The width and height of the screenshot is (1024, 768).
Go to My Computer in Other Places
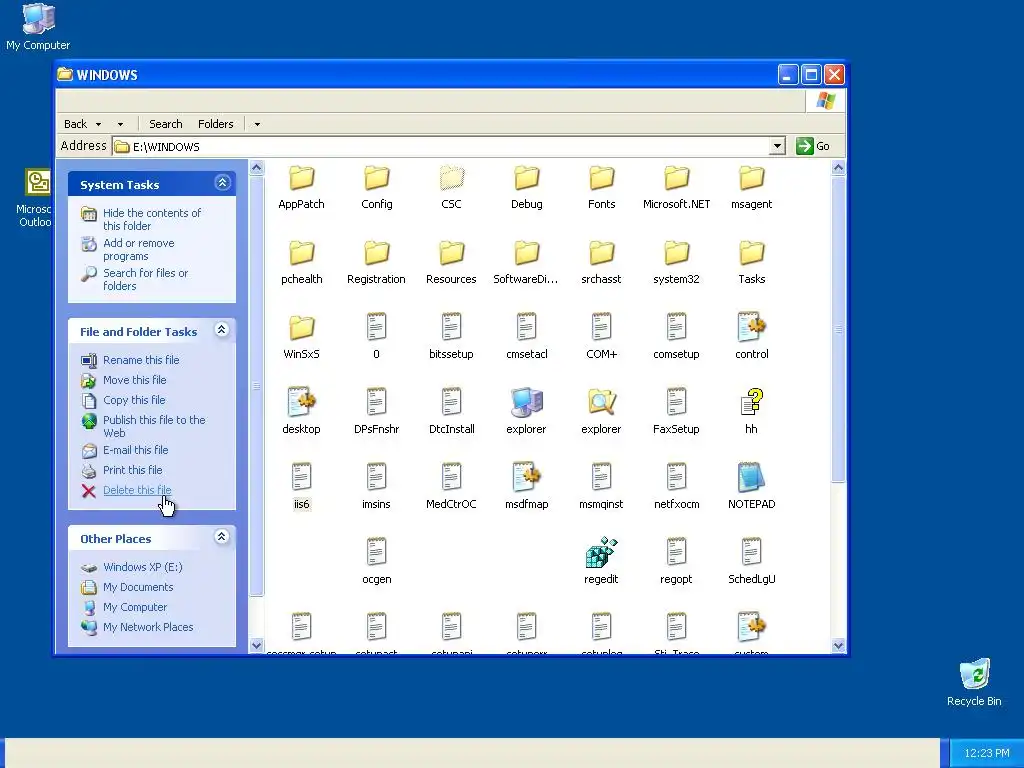point(135,607)
